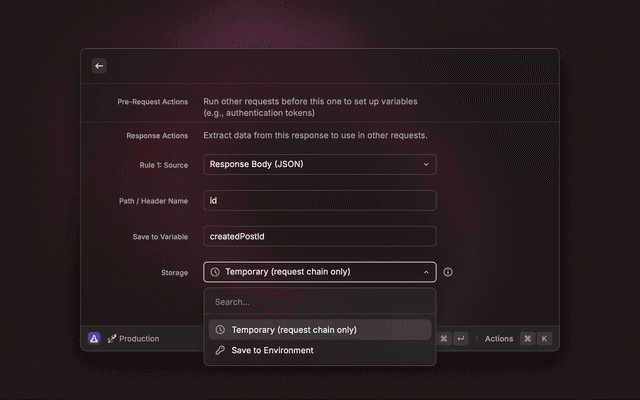640x400 pixels.
Task: Click the rocket icon next to Production
Action: (x=112, y=339)
